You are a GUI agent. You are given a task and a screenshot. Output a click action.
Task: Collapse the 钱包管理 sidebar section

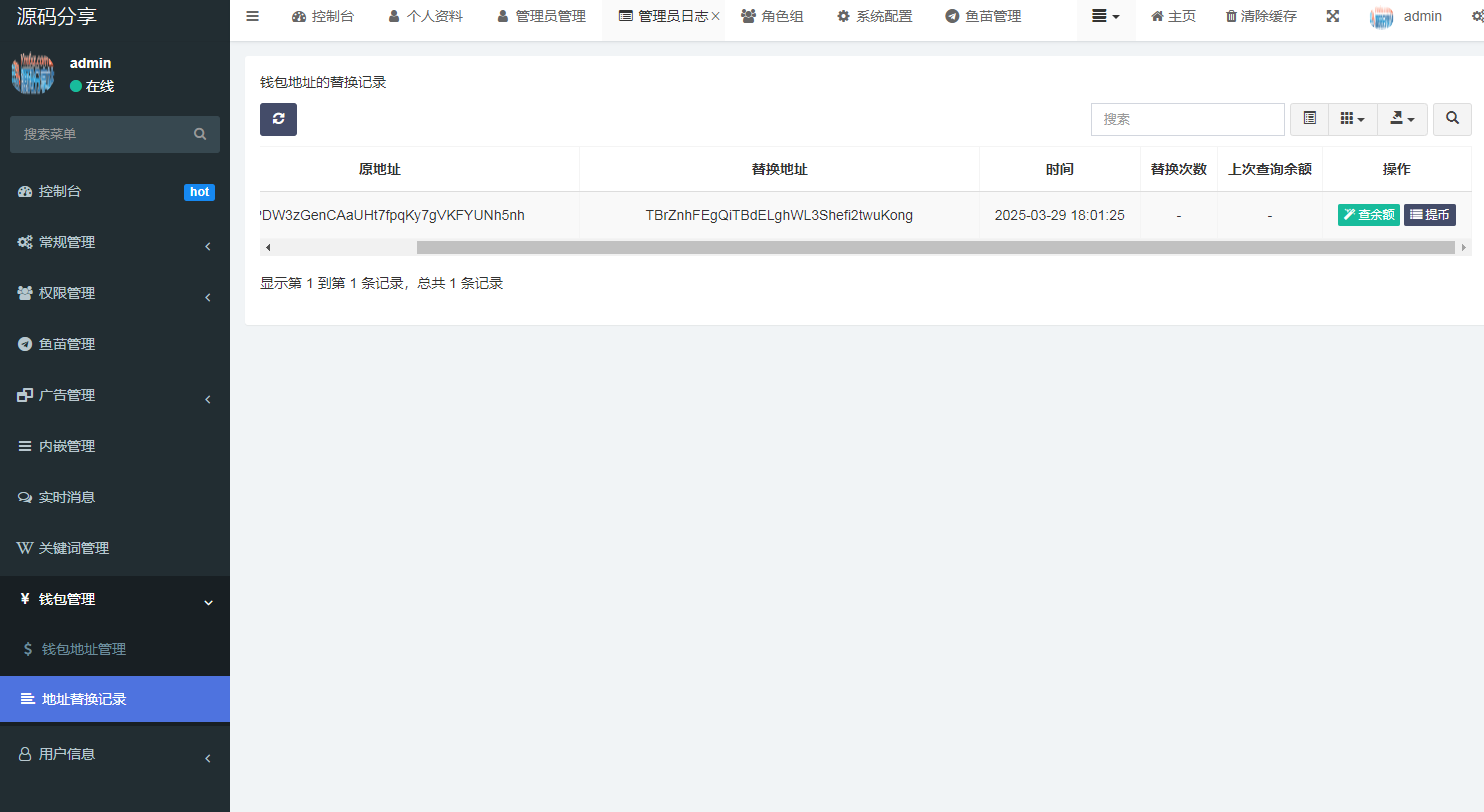(x=115, y=599)
